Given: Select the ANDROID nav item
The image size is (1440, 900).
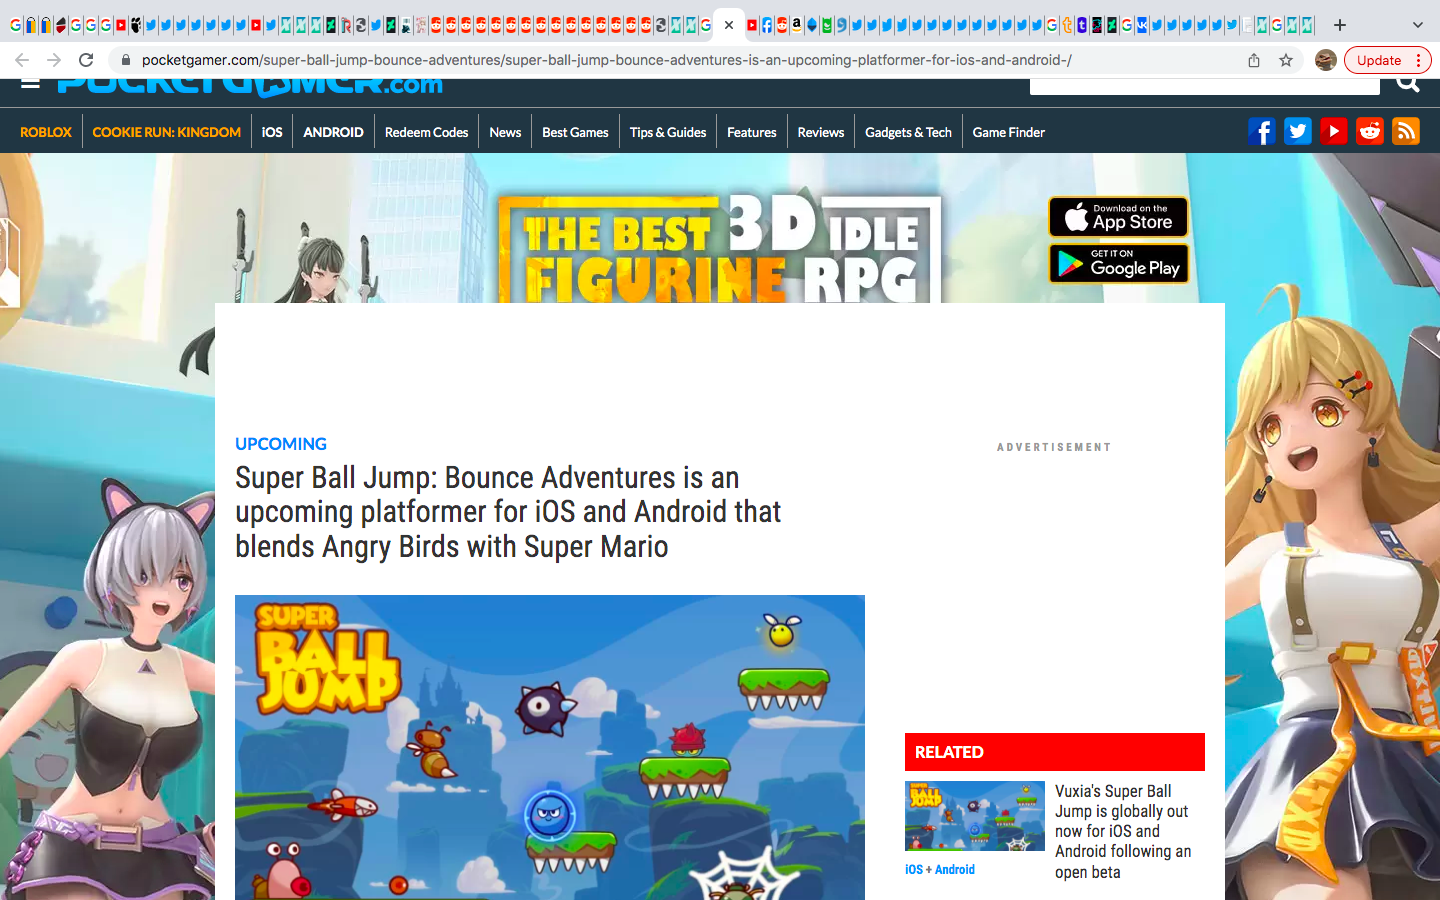Looking at the screenshot, I should click(333, 132).
